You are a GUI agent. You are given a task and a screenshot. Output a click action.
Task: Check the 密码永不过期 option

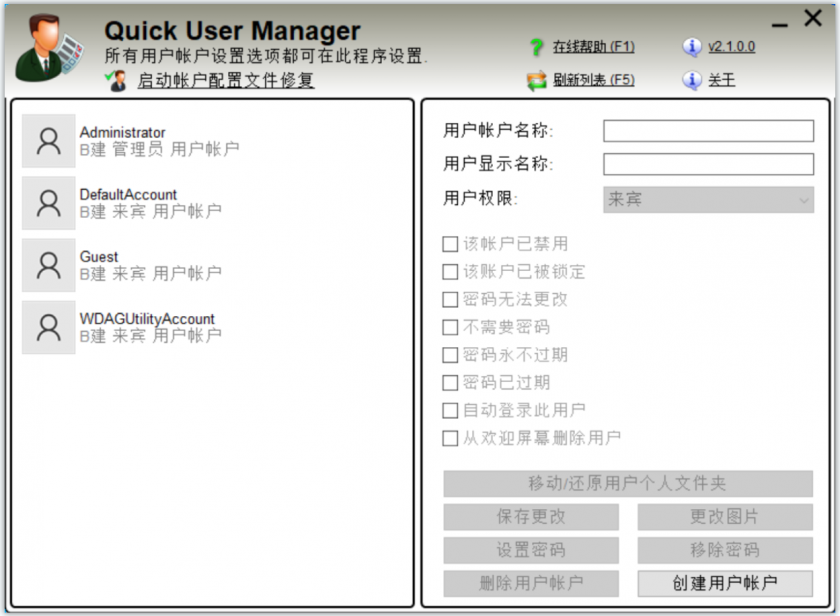(x=451, y=354)
